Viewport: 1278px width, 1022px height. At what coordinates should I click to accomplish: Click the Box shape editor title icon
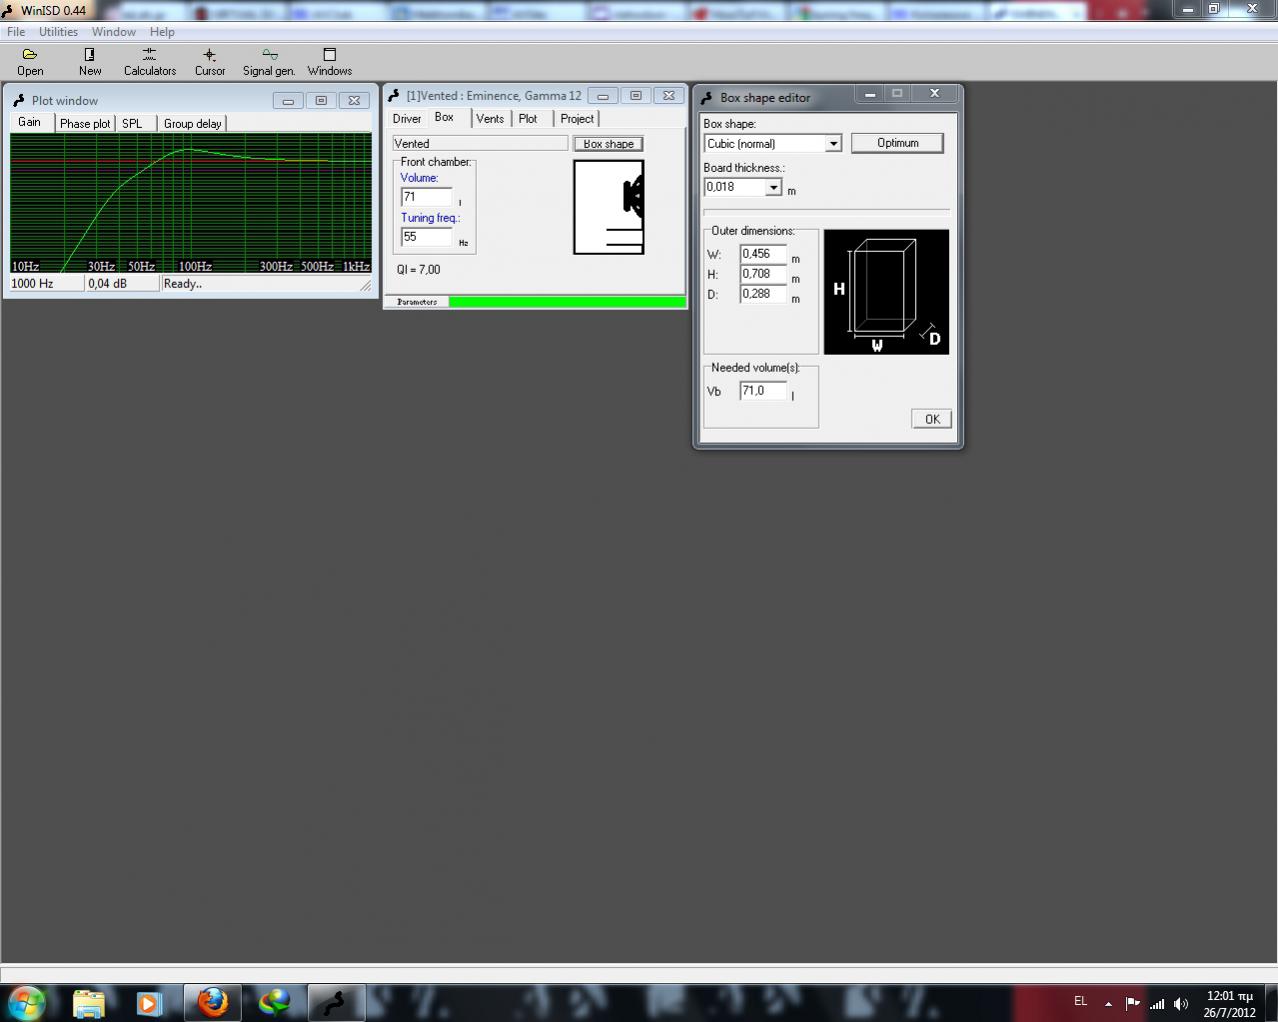(x=706, y=98)
